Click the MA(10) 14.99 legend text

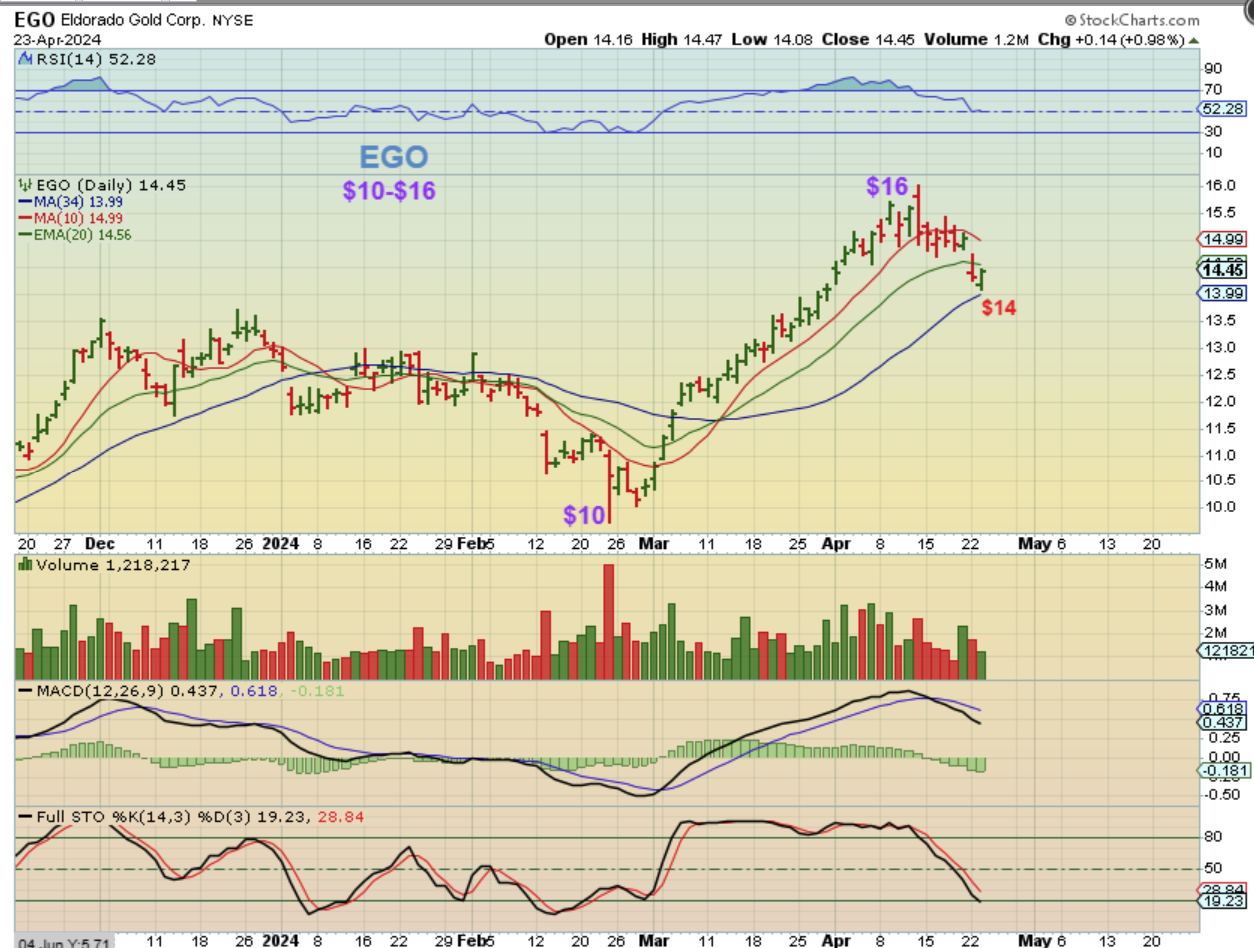pos(79,218)
